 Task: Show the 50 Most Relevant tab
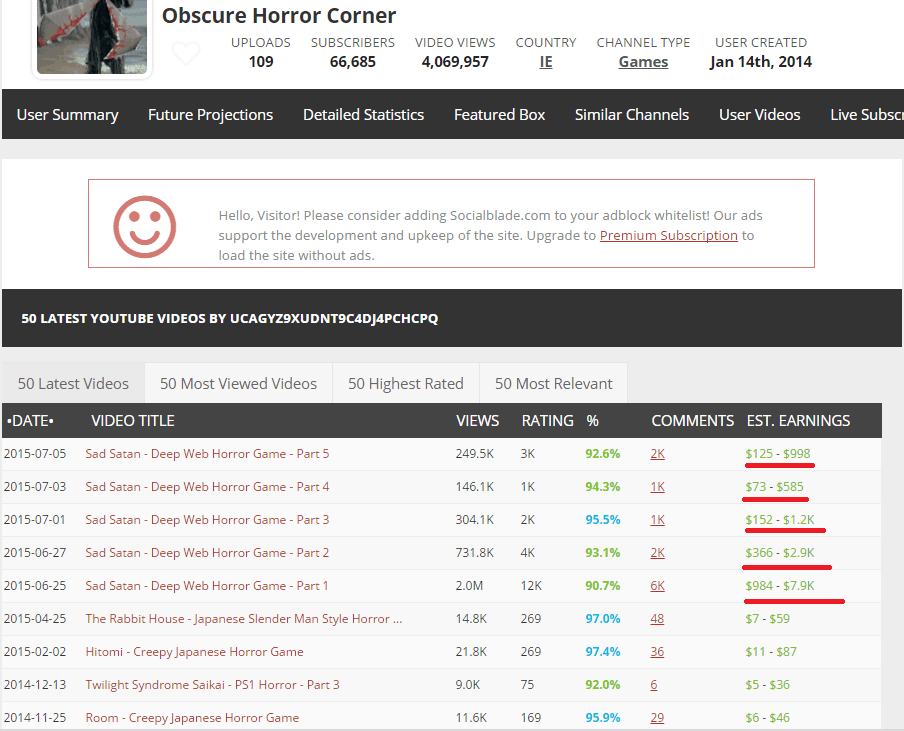point(553,383)
